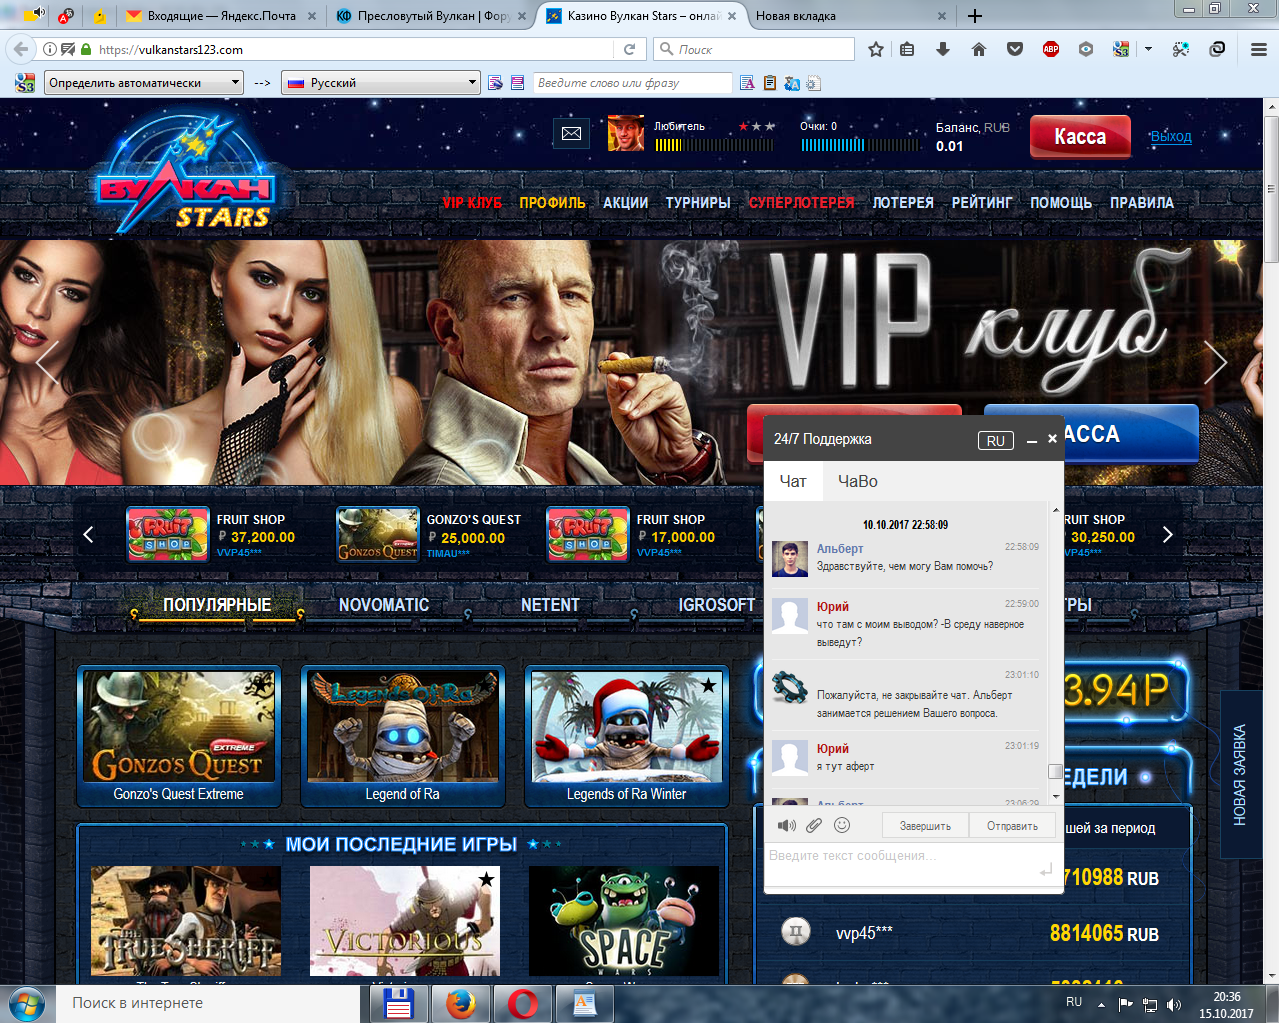1279x1023 pixels.
Task: Open the mail envelope icon in casino header
Action: (571, 133)
